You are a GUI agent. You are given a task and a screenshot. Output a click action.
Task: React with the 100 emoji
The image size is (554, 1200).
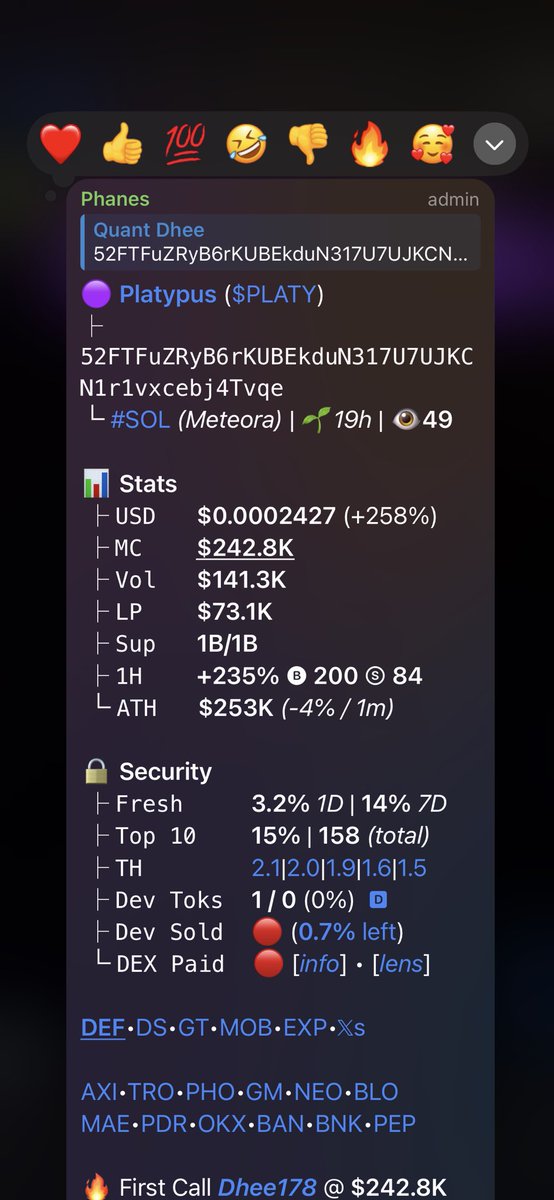click(185, 146)
